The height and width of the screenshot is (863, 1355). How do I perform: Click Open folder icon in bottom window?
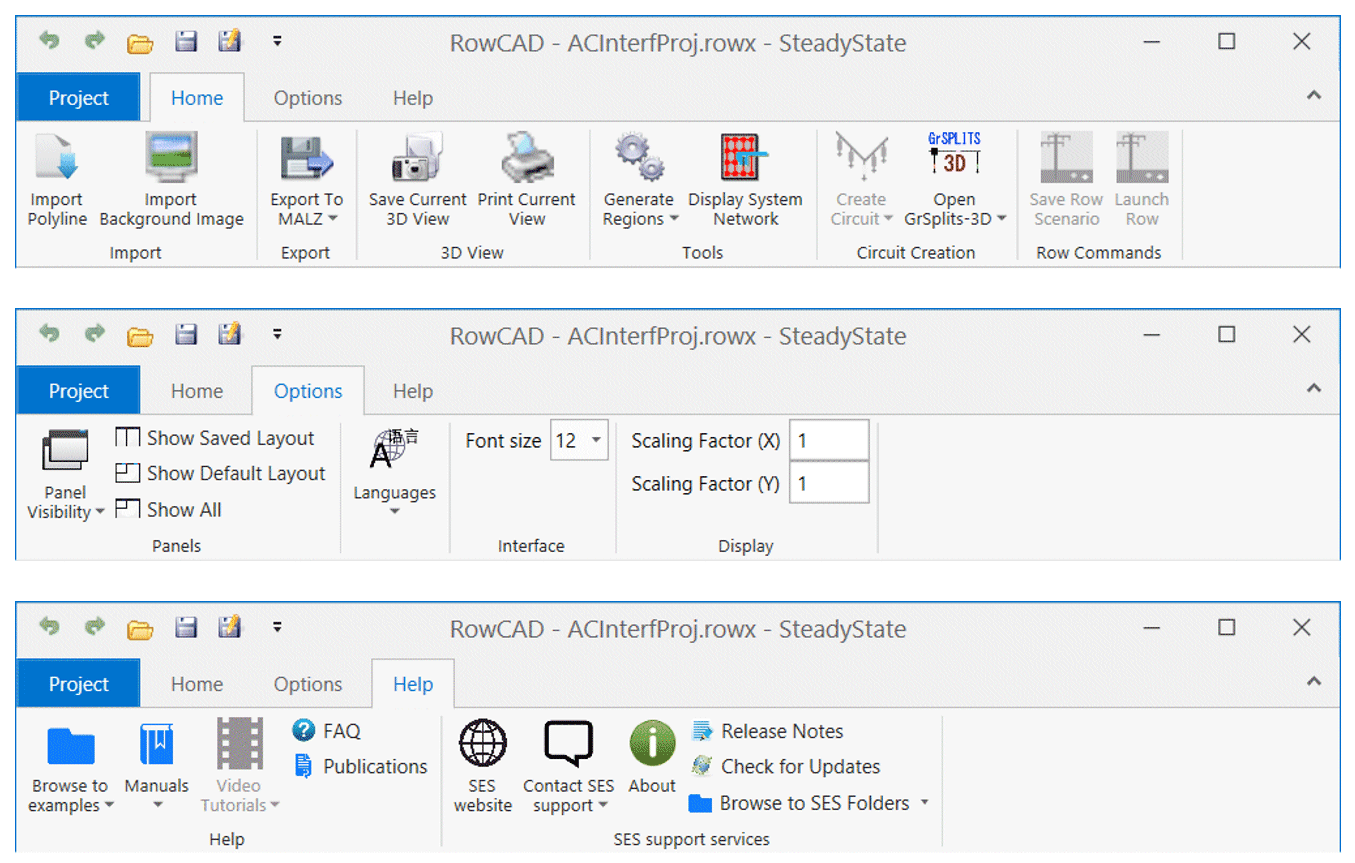[x=140, y=628]
